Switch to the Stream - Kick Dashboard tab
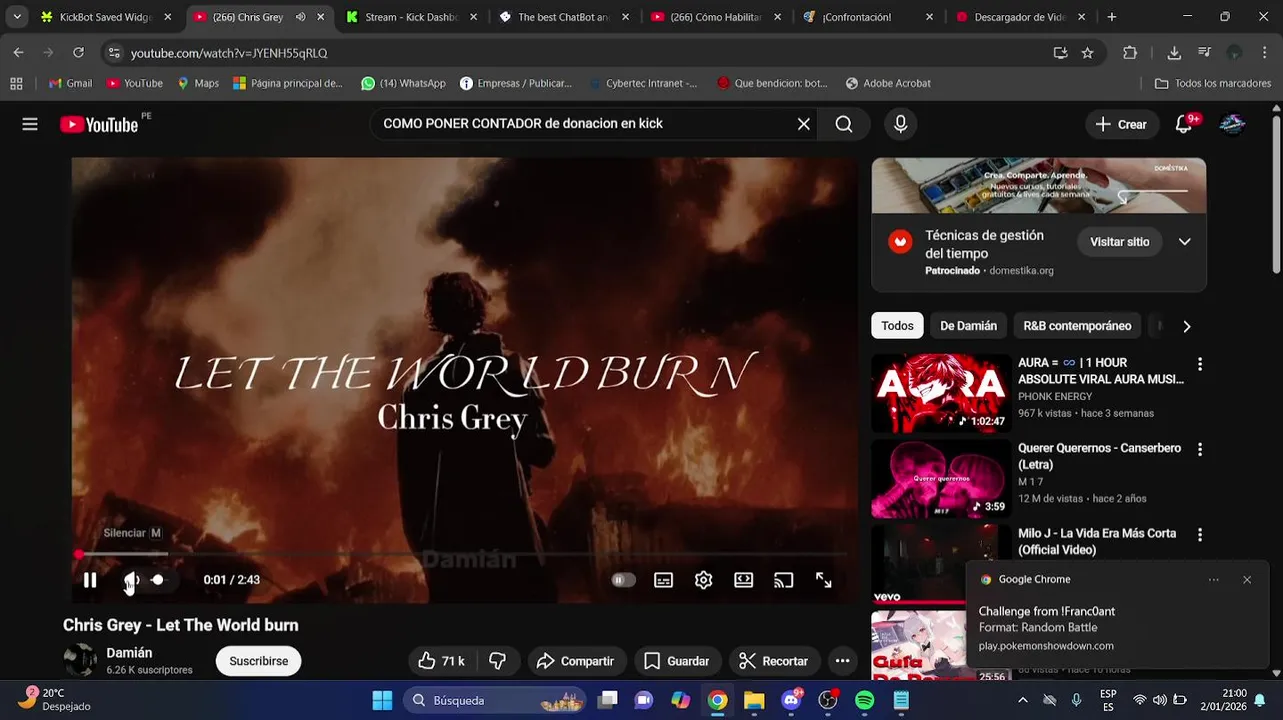 411,17
